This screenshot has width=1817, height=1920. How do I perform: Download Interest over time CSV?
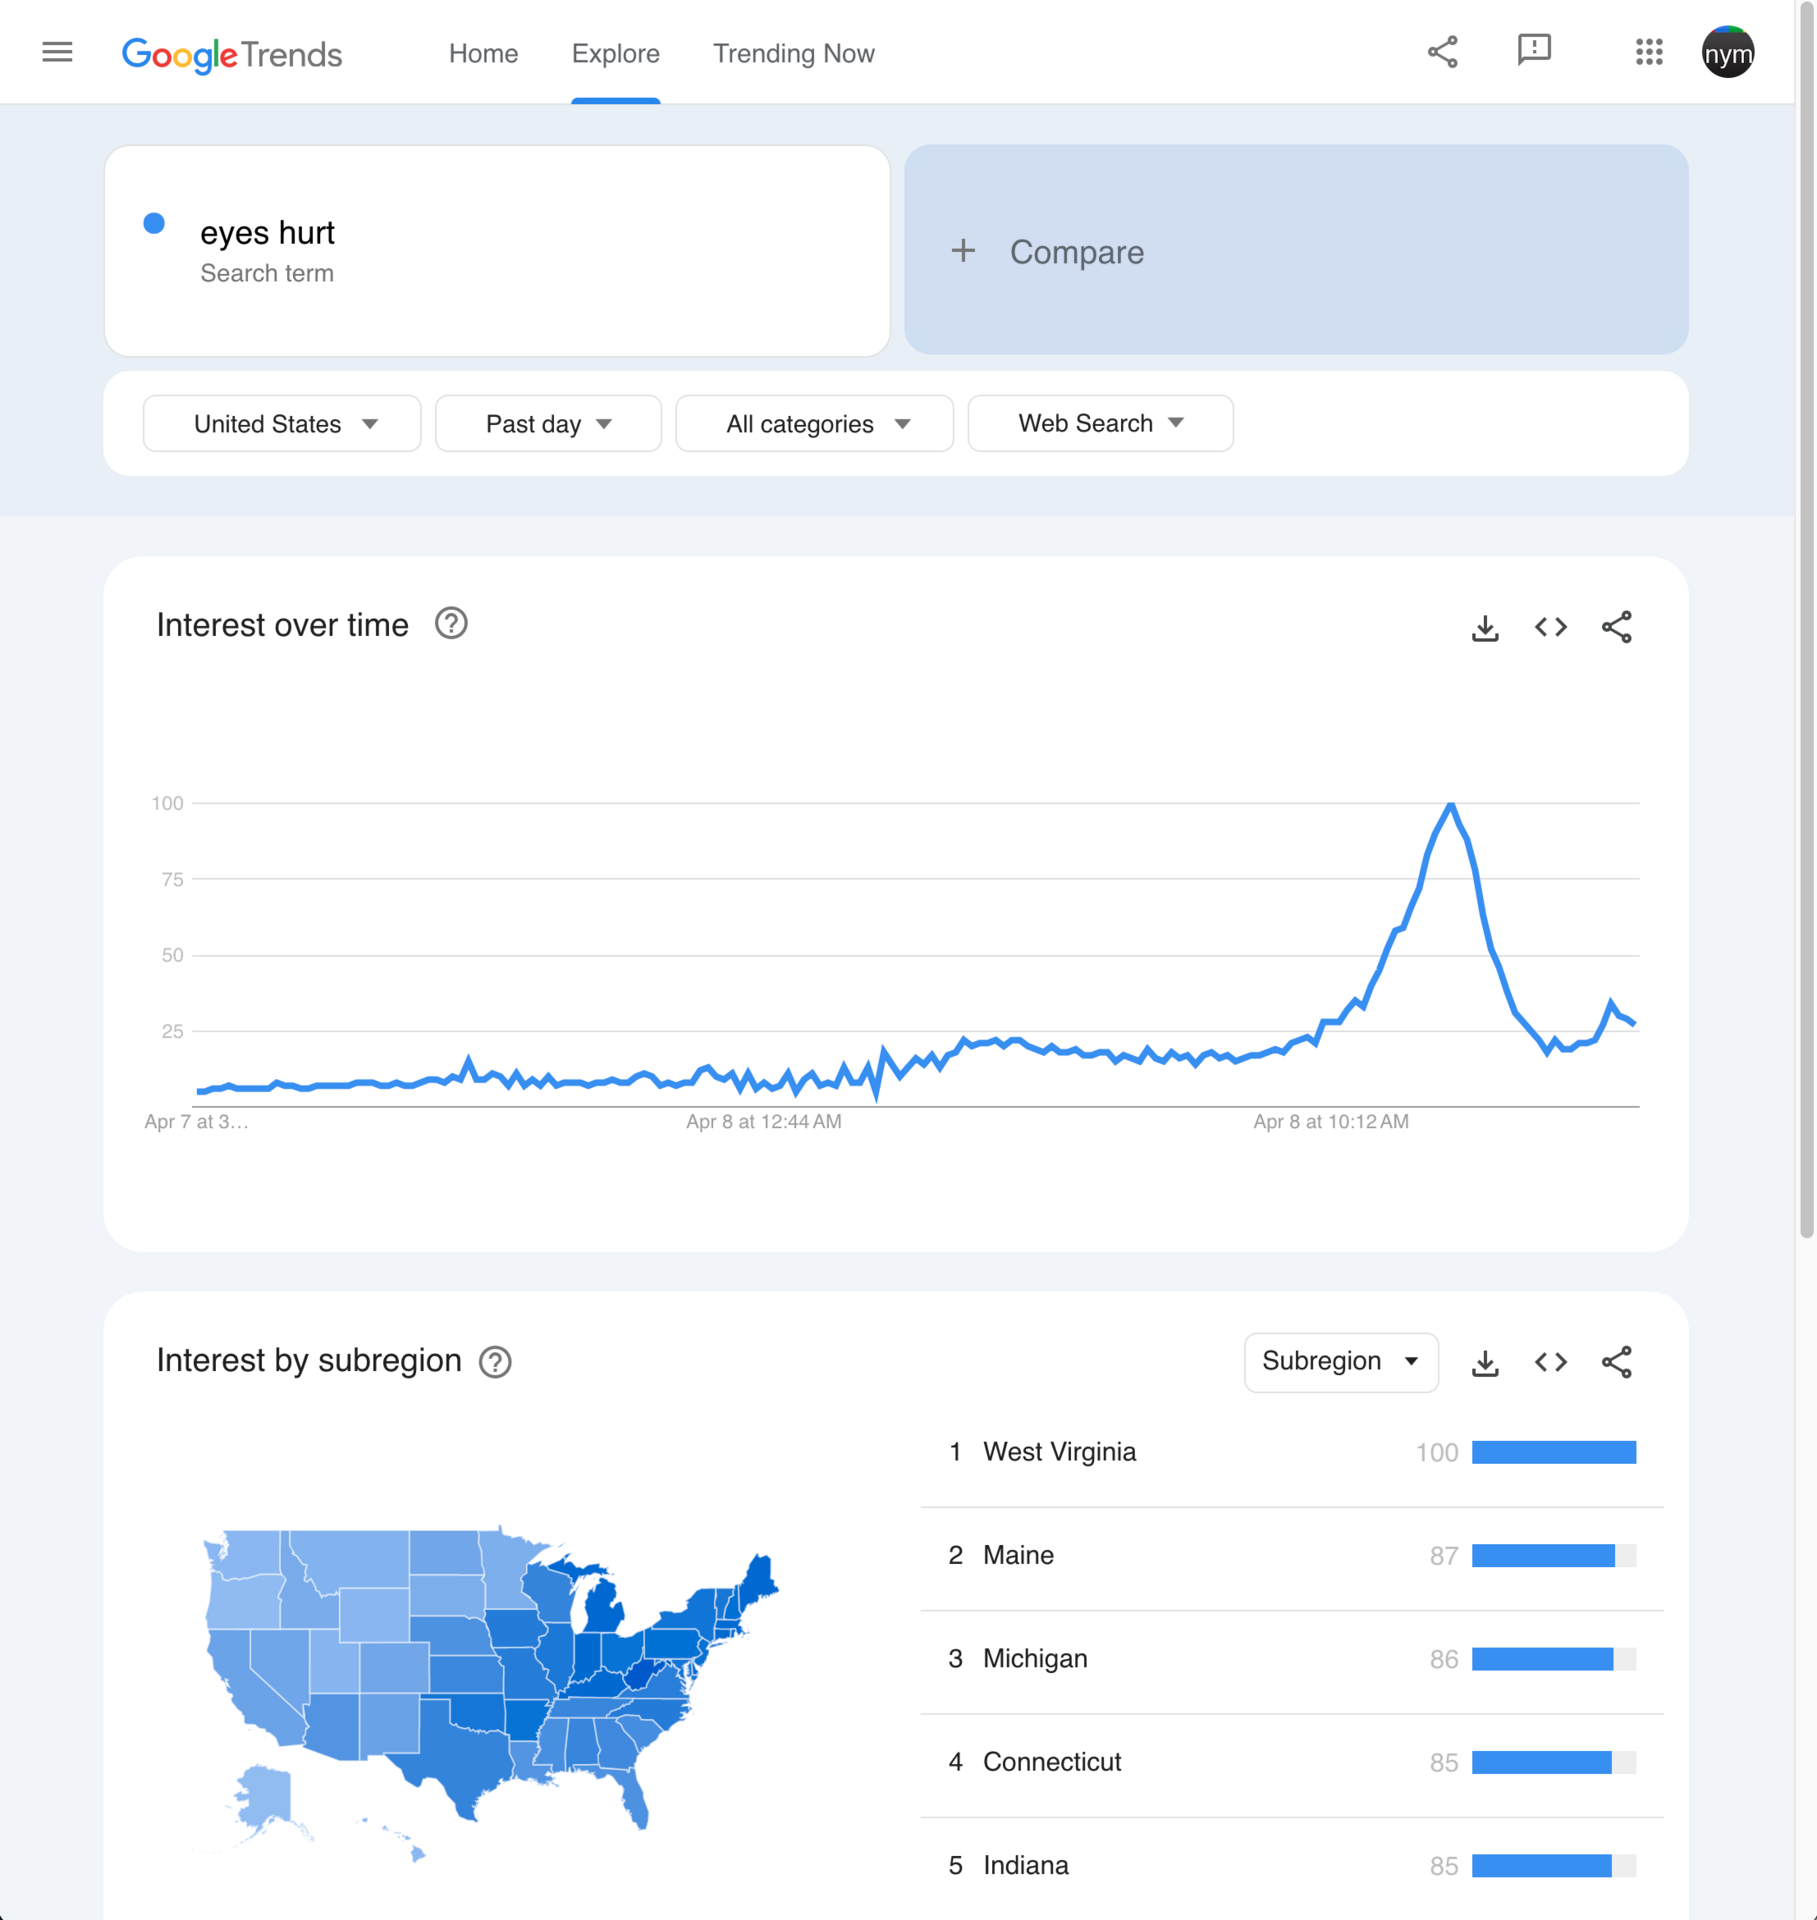(x=1485, y=628)
